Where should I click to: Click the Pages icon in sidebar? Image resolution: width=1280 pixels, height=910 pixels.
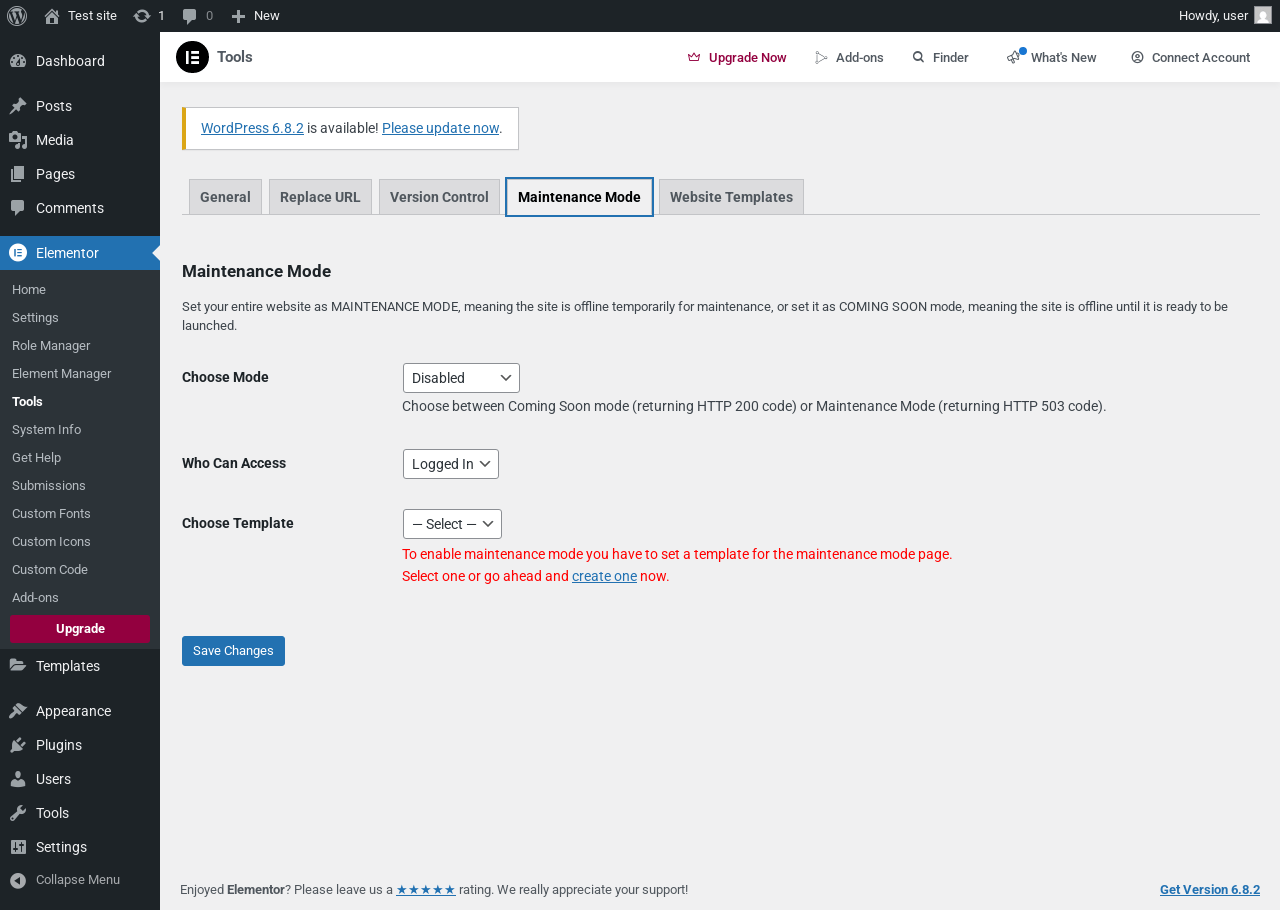tap(18, 174)
